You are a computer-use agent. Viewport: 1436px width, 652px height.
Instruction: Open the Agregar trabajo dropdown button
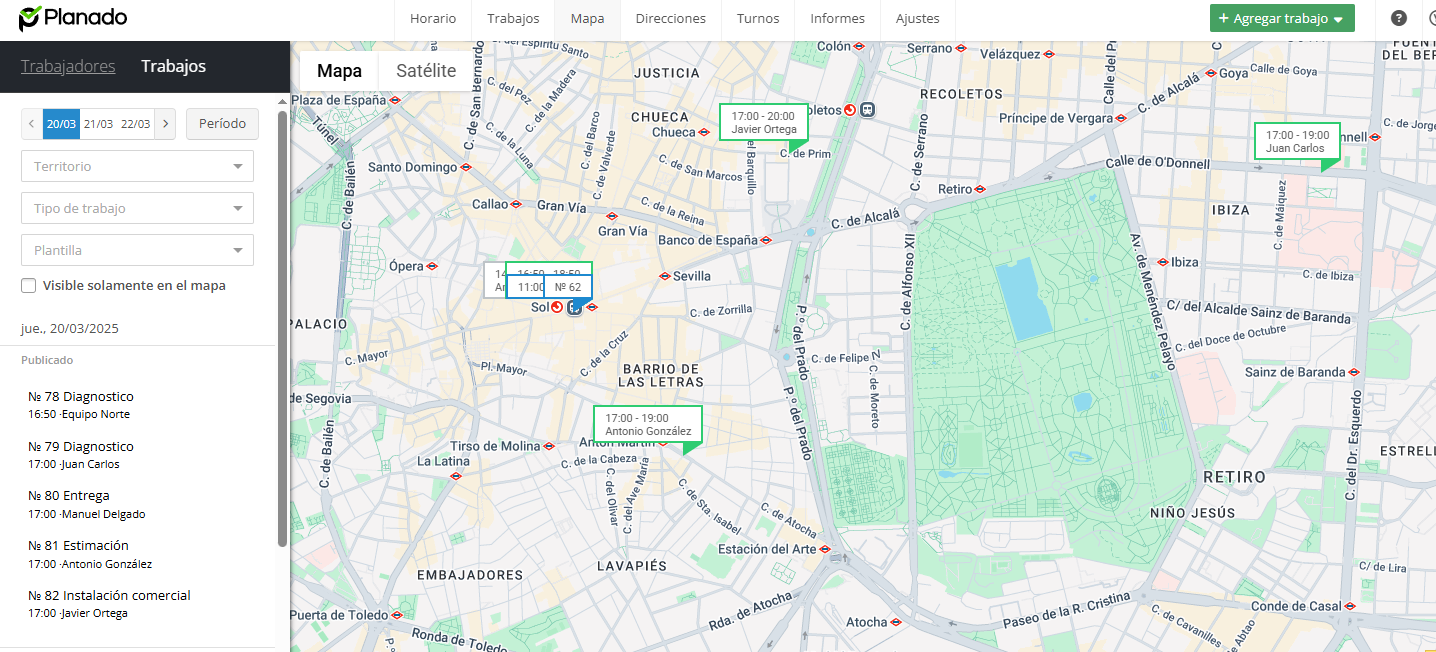1282,18
